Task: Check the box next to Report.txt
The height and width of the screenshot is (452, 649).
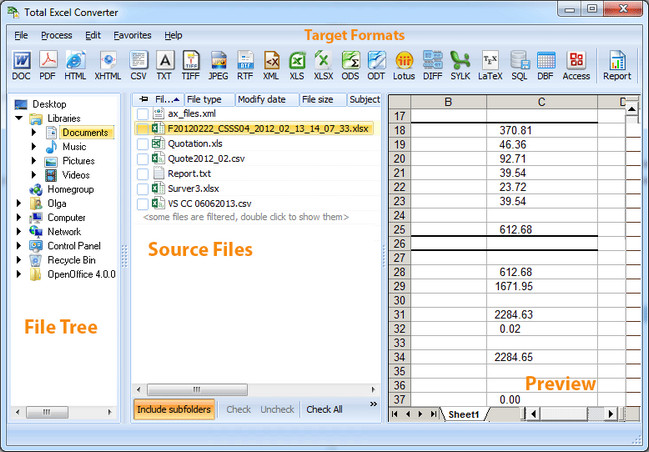Action: click(143, 173)
